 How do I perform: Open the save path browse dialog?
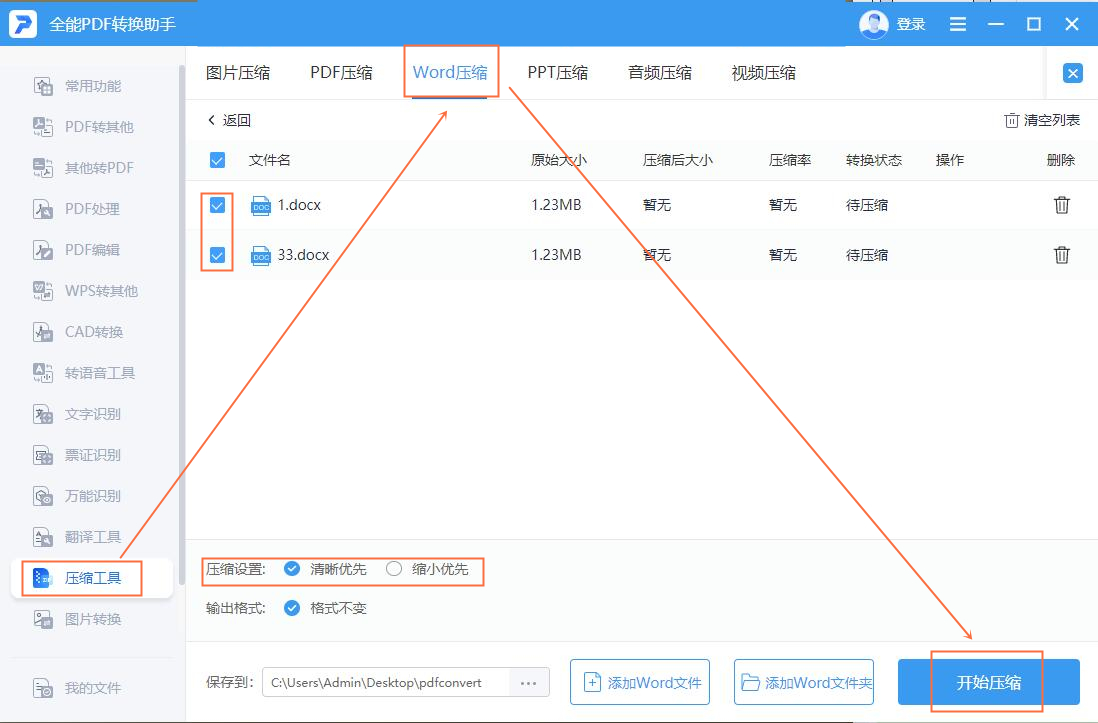coord(528,681)
